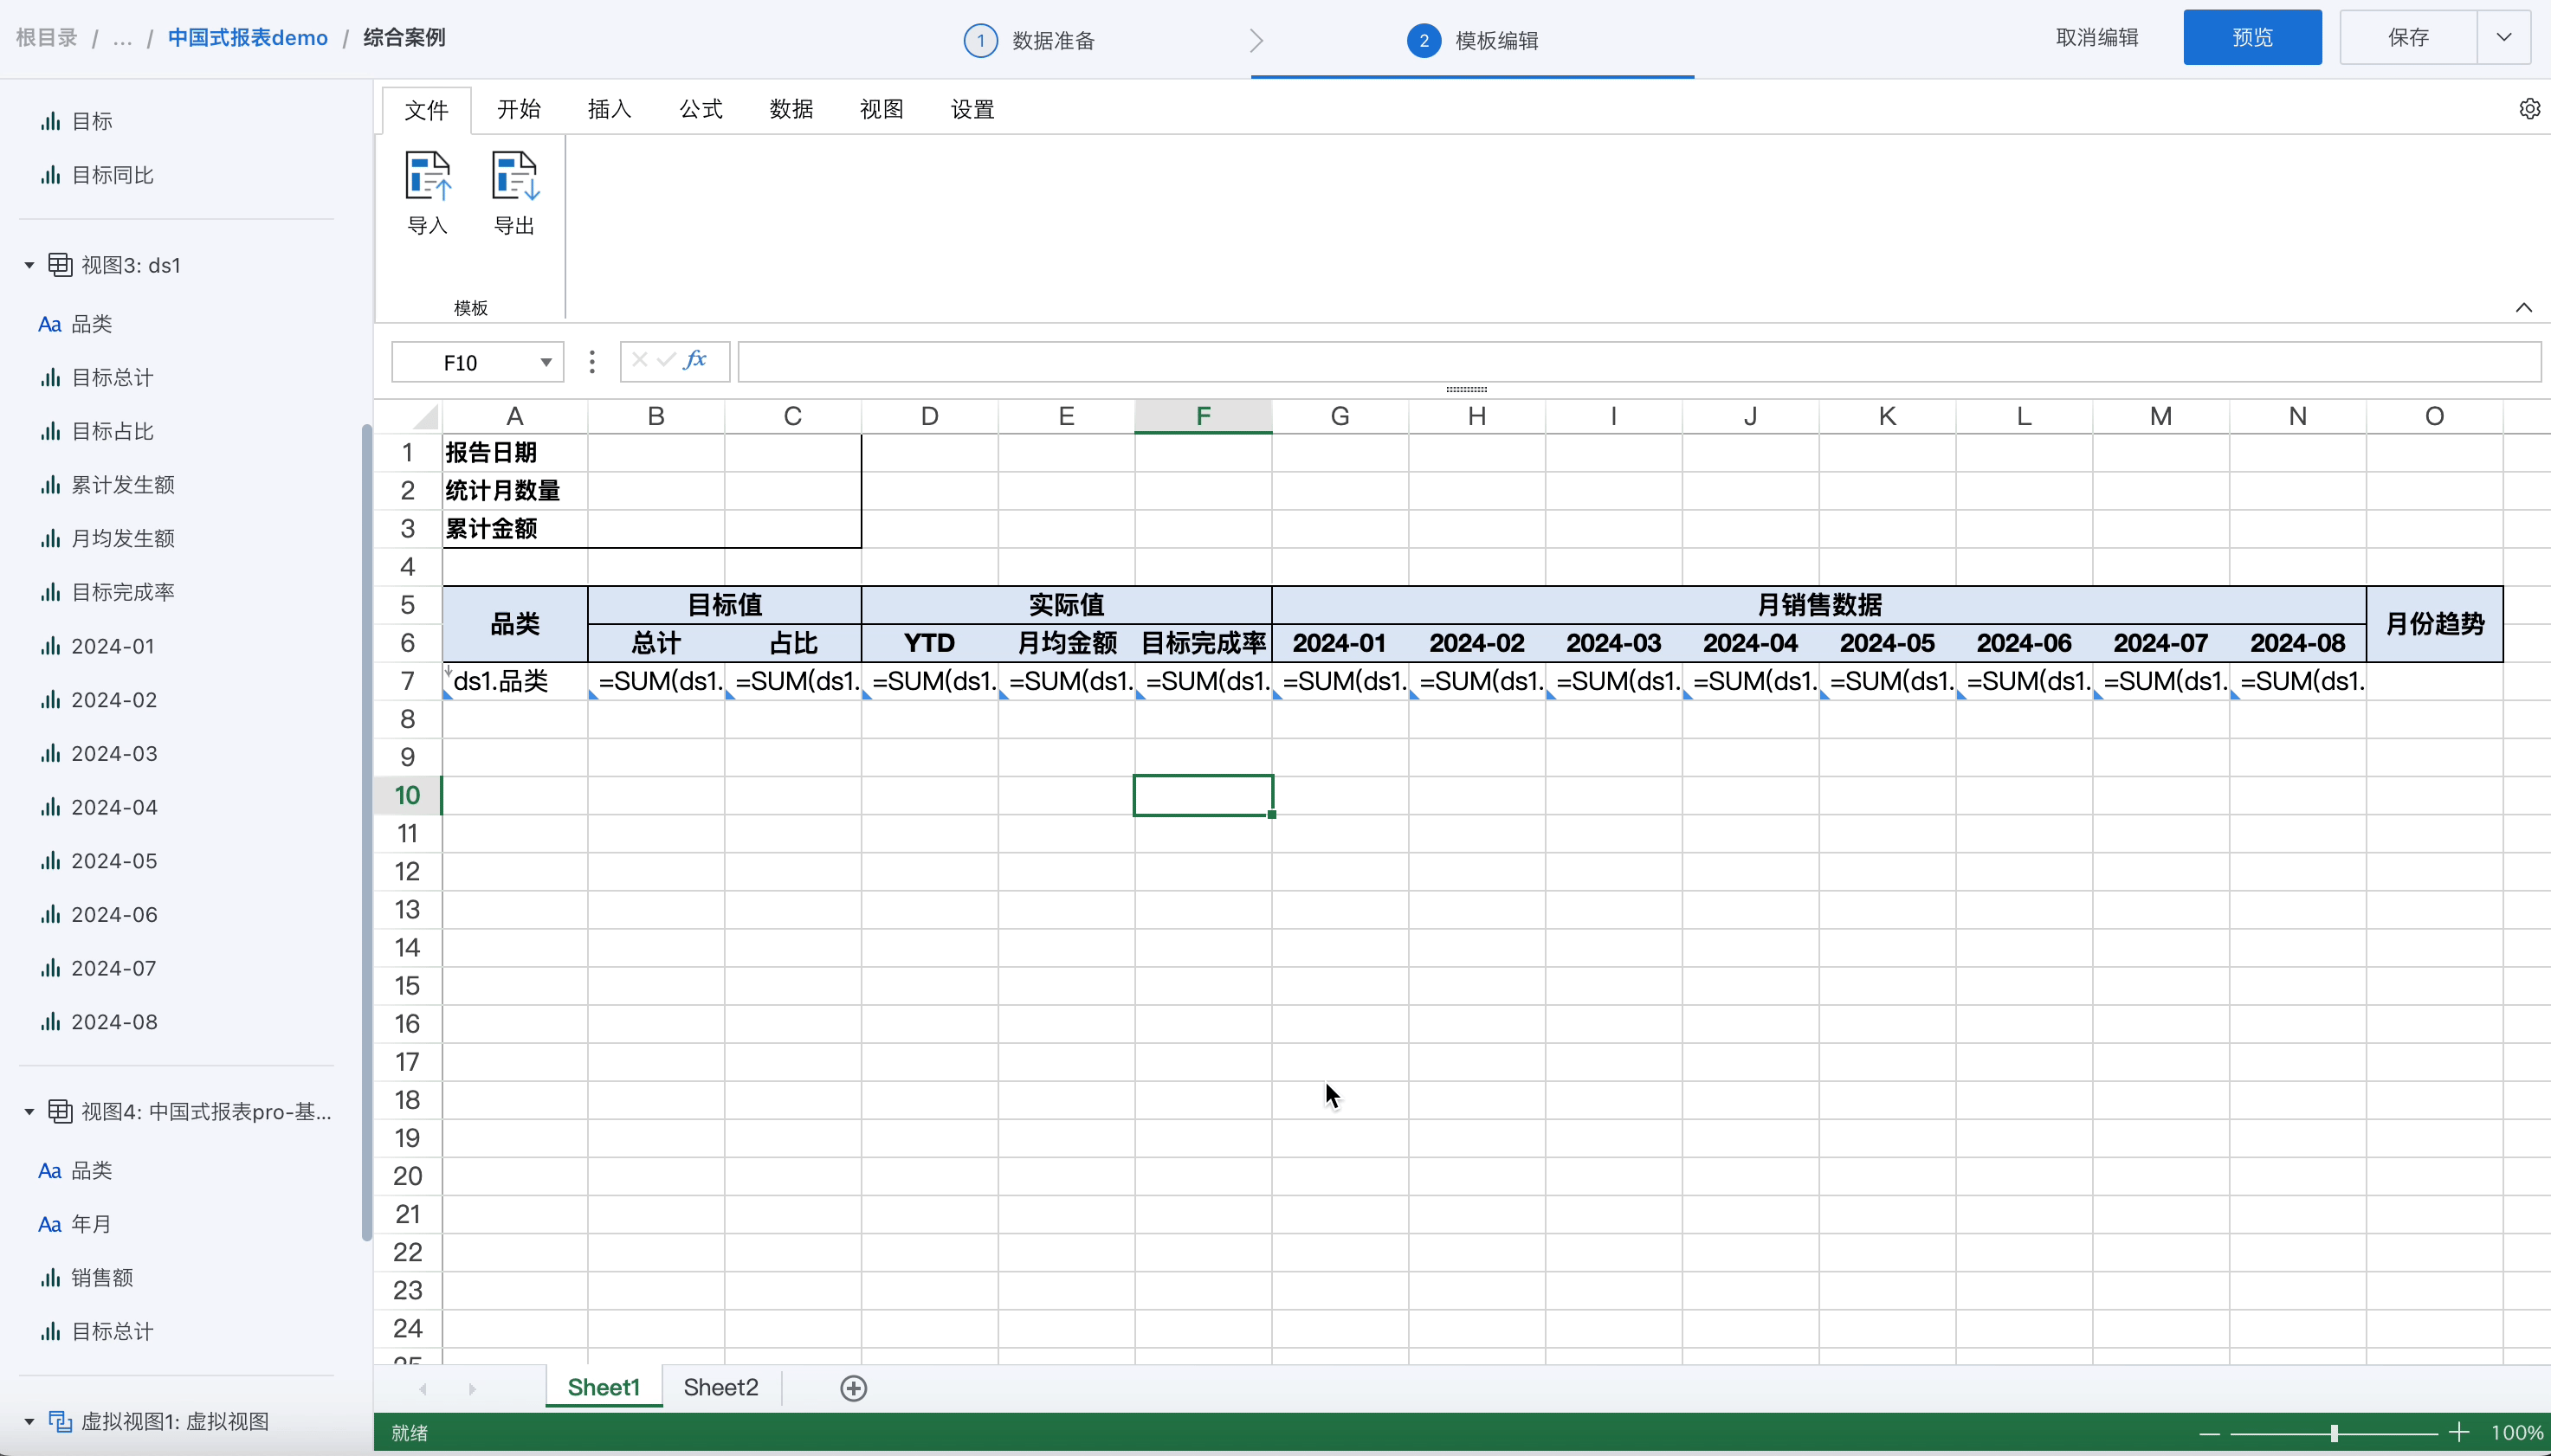Screen dimensions: 2551x1456
Task: Click the 100% zoom level label
Action: point(2518,1433)
